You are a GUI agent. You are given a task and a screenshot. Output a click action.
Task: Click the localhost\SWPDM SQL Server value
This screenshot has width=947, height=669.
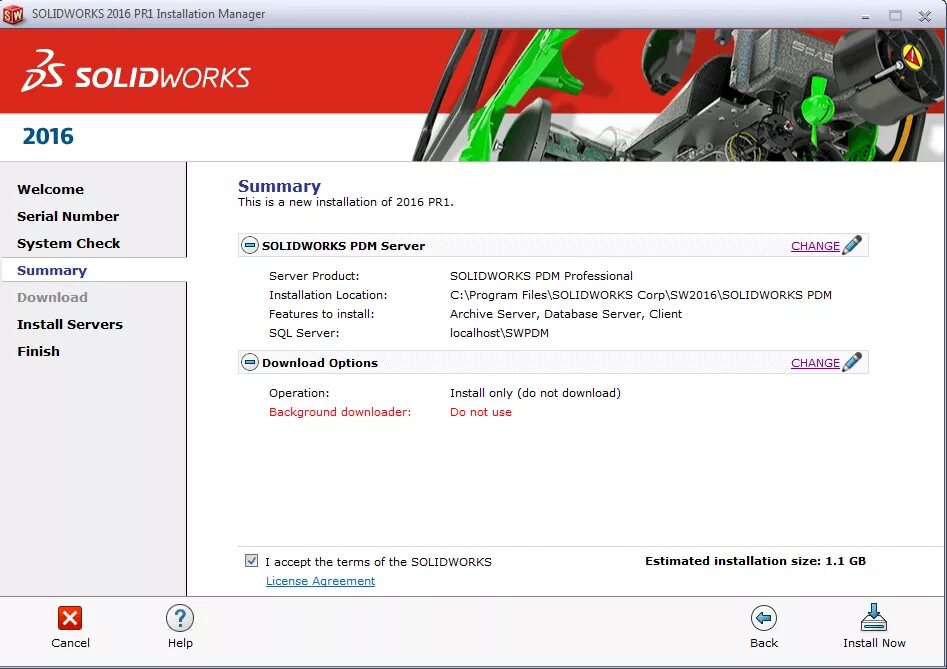pos(499,333)
